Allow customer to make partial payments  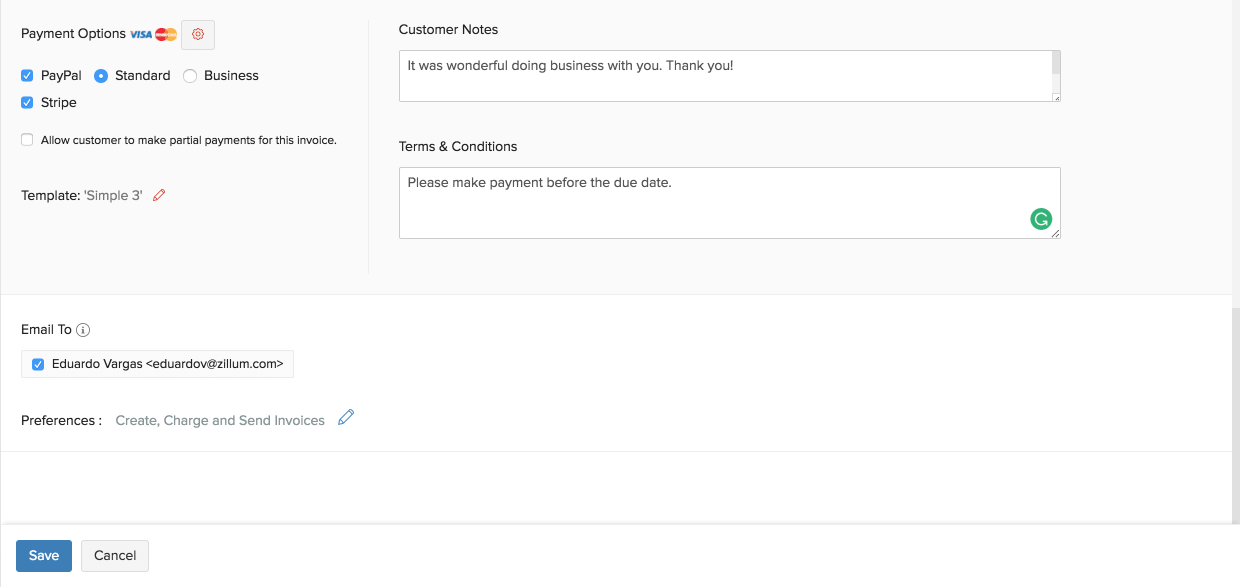(26, 139)
